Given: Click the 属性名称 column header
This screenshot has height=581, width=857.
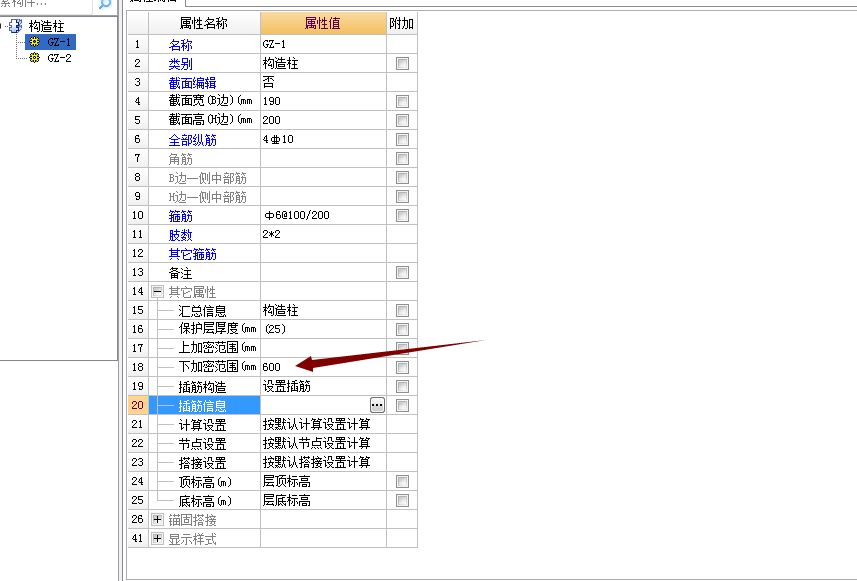Looking at the screenshot, I should (x=204, y=24).
